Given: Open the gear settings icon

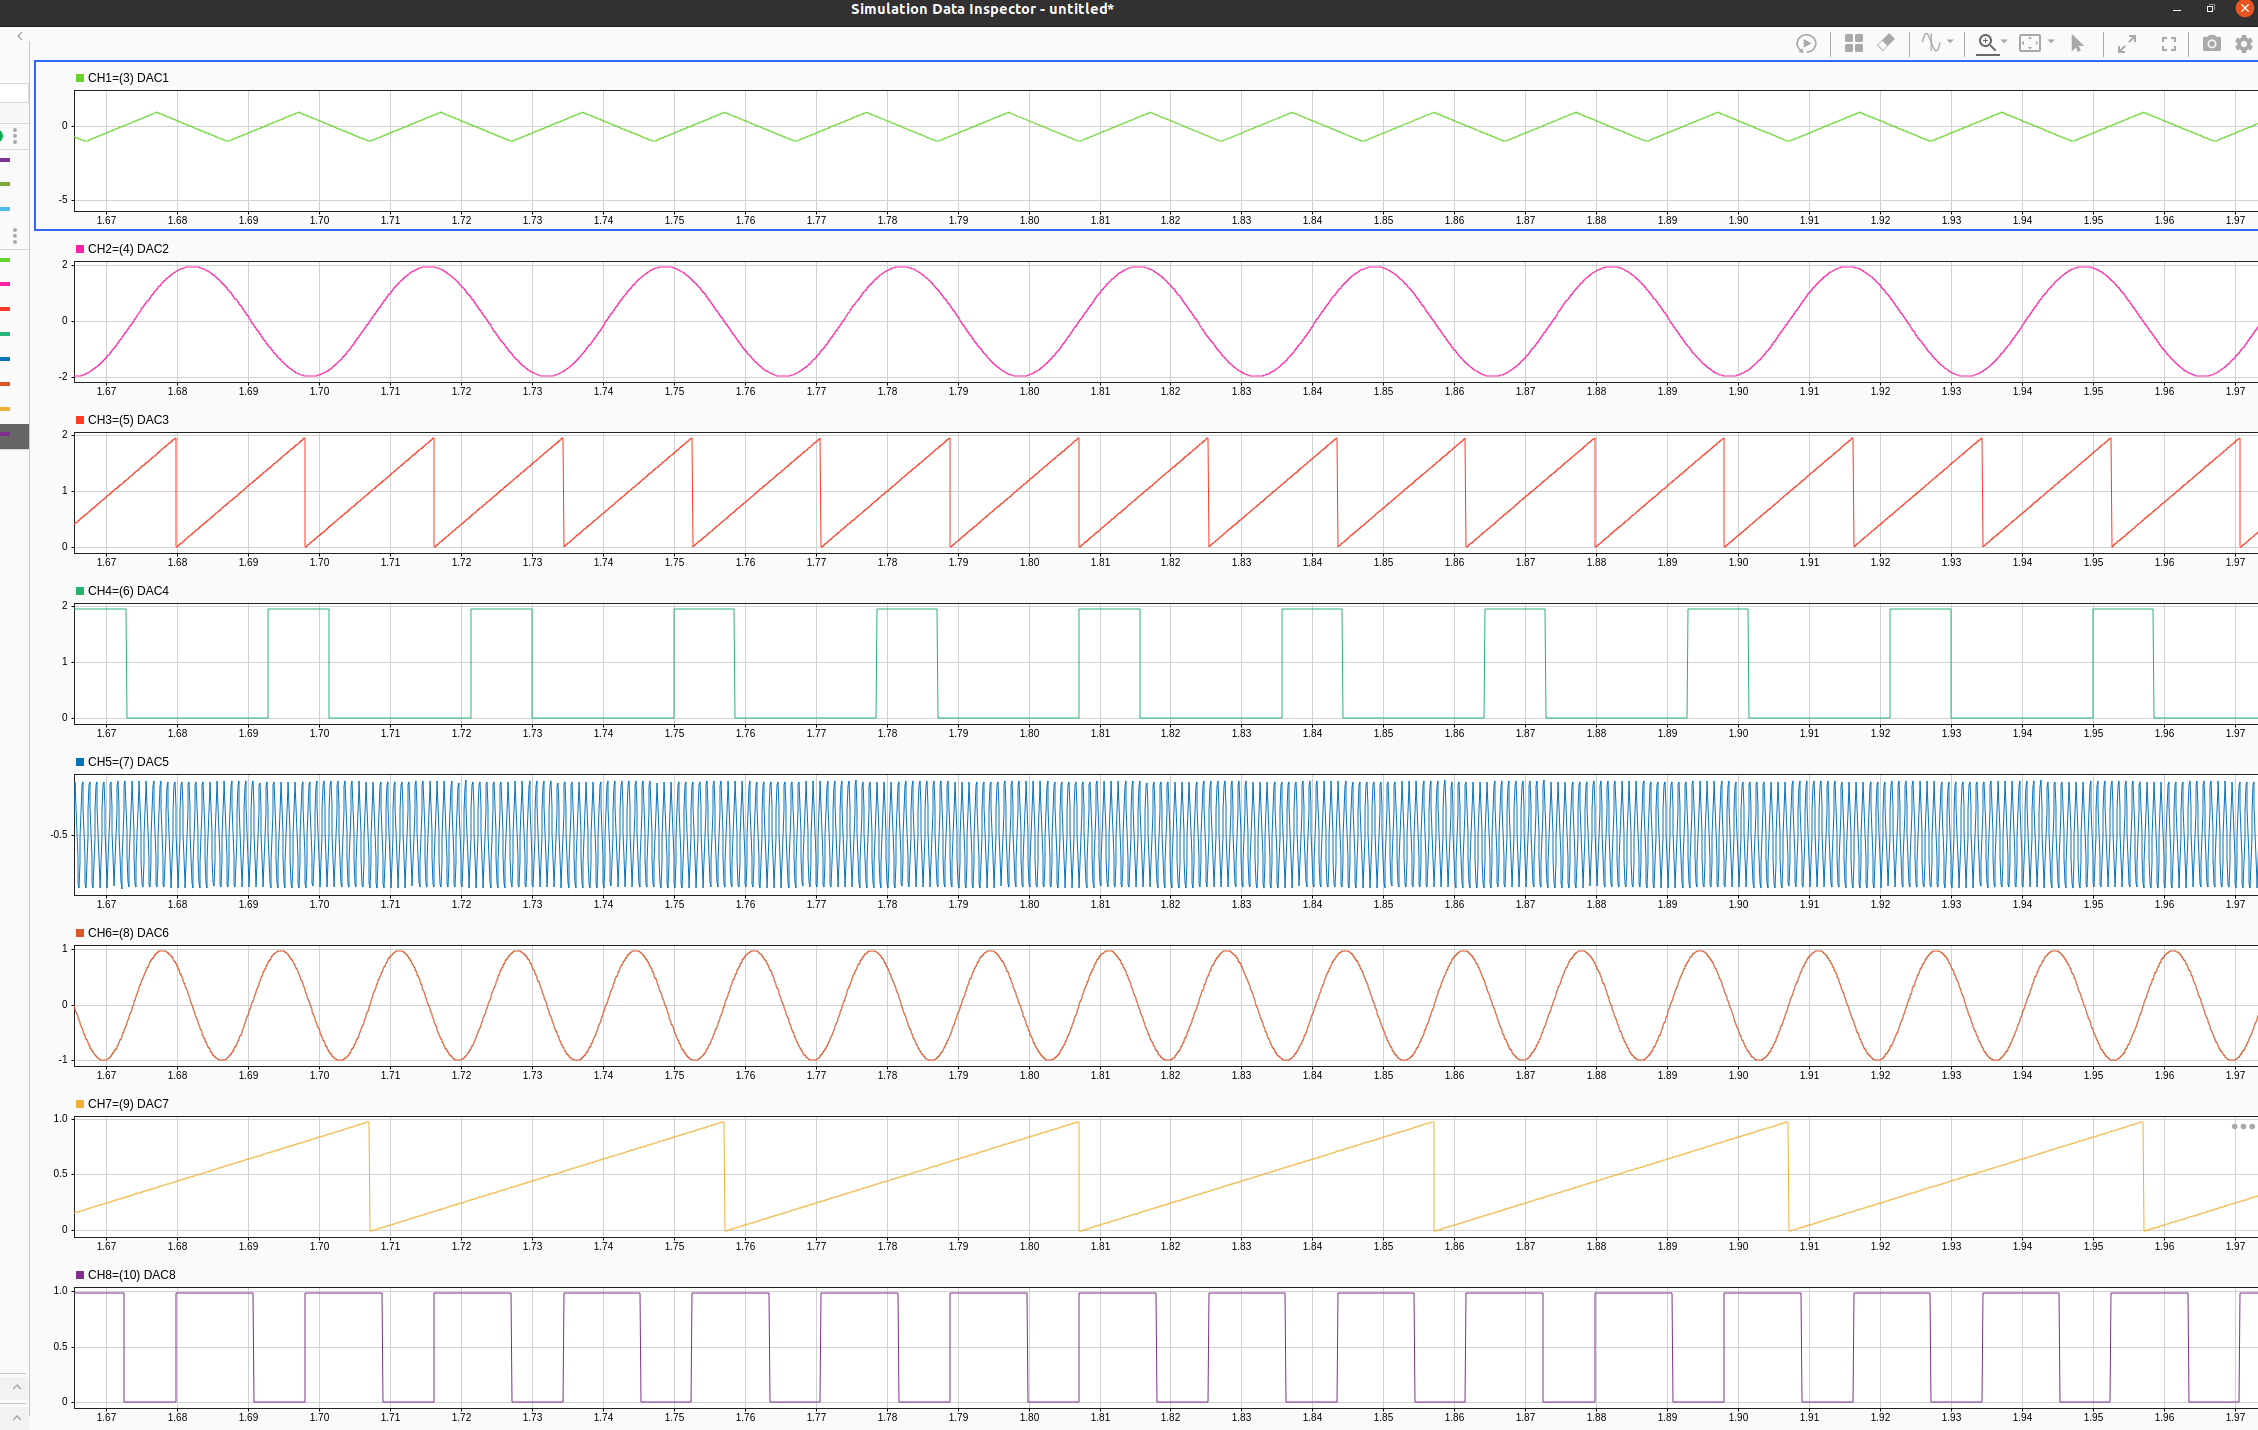Looking at the screenshot, I should point(2244,44).
